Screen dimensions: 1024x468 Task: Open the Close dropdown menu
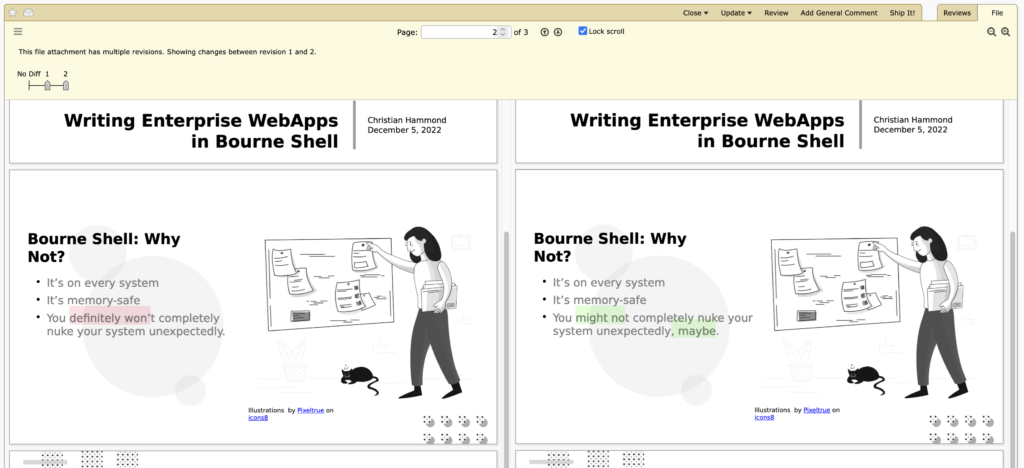point(696,12)
